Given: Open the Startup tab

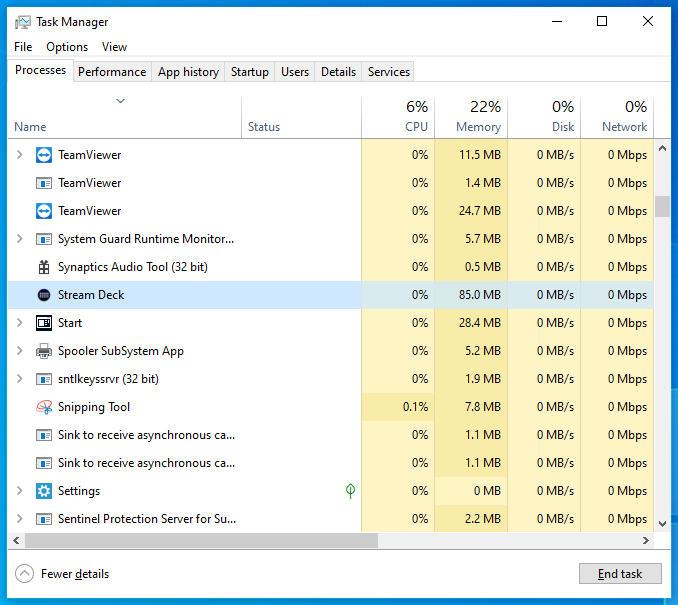Looking at the screenshot, I should 249,72.
